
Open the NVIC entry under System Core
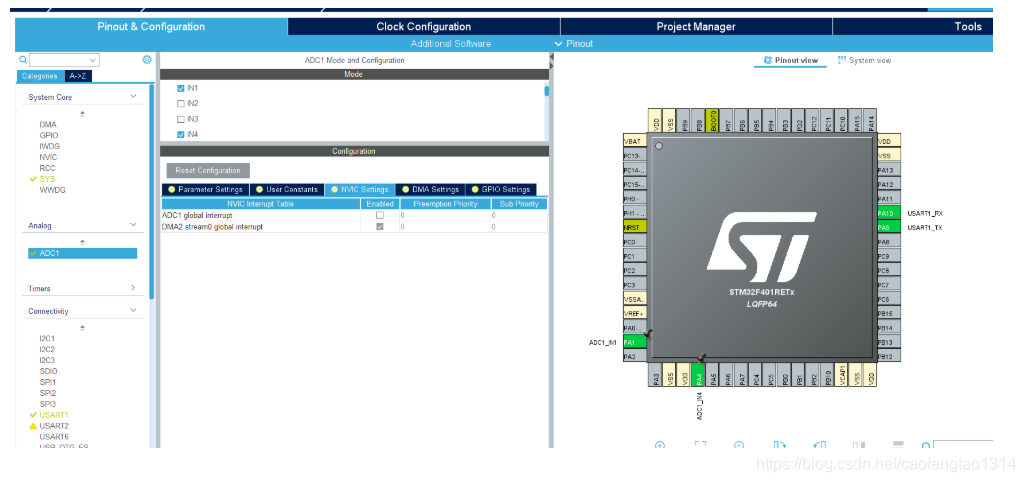click(x=48, y=157)
